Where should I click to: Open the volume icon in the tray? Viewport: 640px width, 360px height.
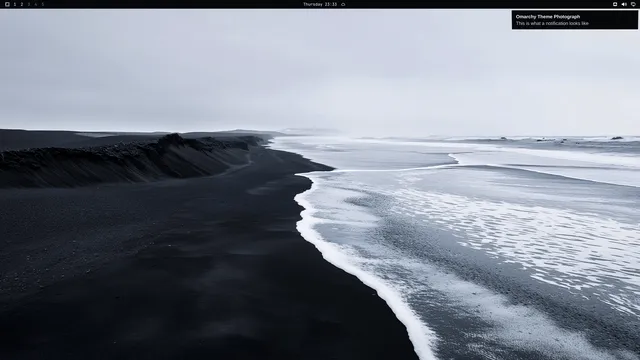[x=624, y=4]
